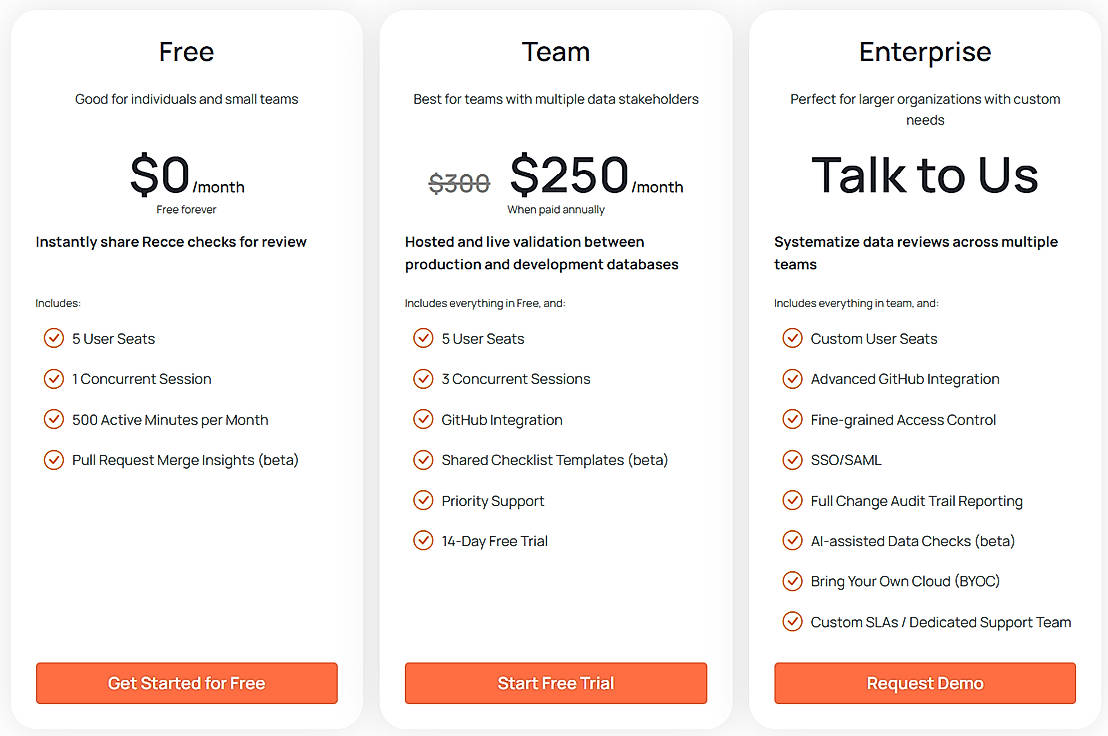Click checkmark icon next to Bring Your Own Cloud
Screen dimensions: 1108x736
pos(792,581)
